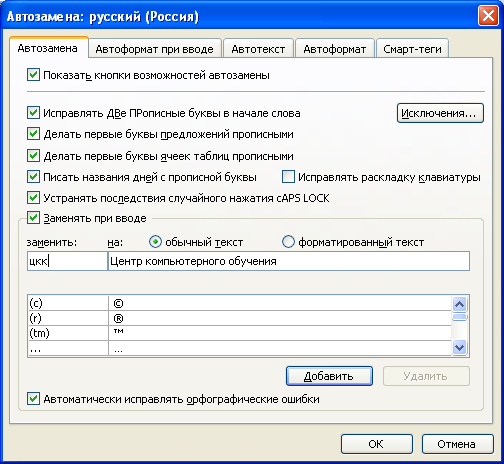Click the заменить input field with цкк
The image size is (504, 464).
click(x=67, y=261)
